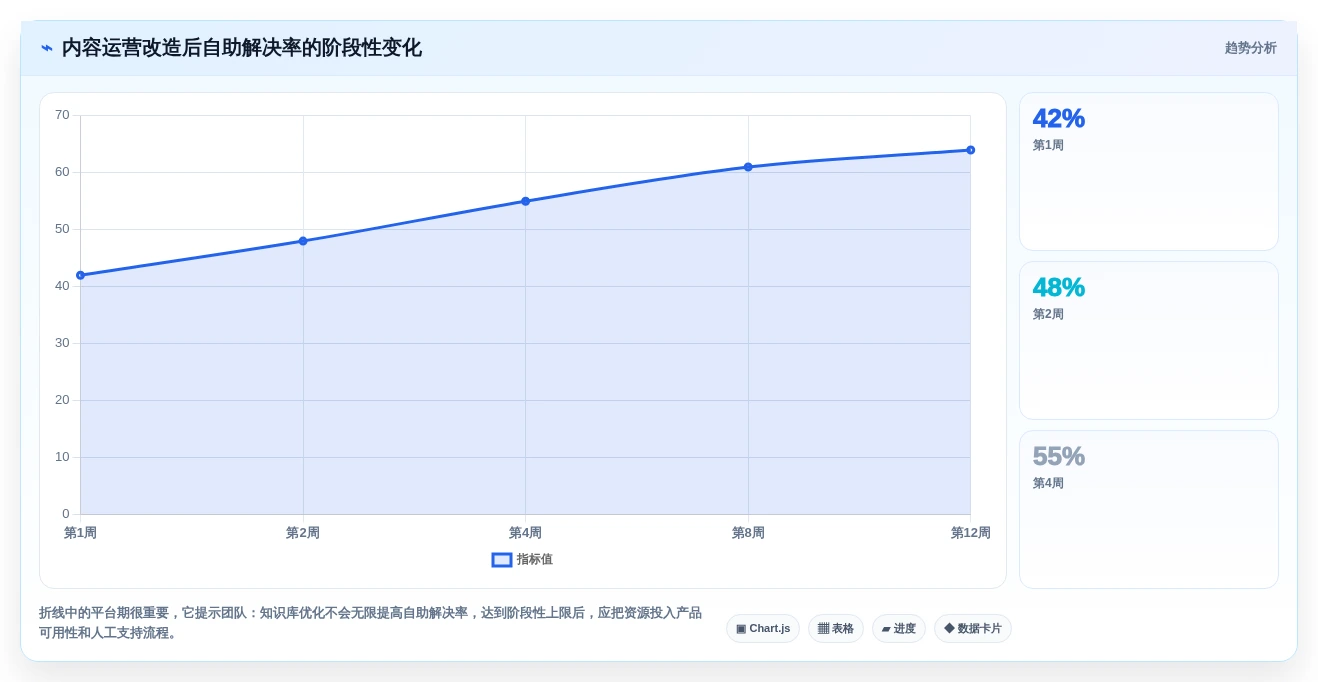Click the 42% value text
1318x682 pixels.
(x=1058, y=118)
